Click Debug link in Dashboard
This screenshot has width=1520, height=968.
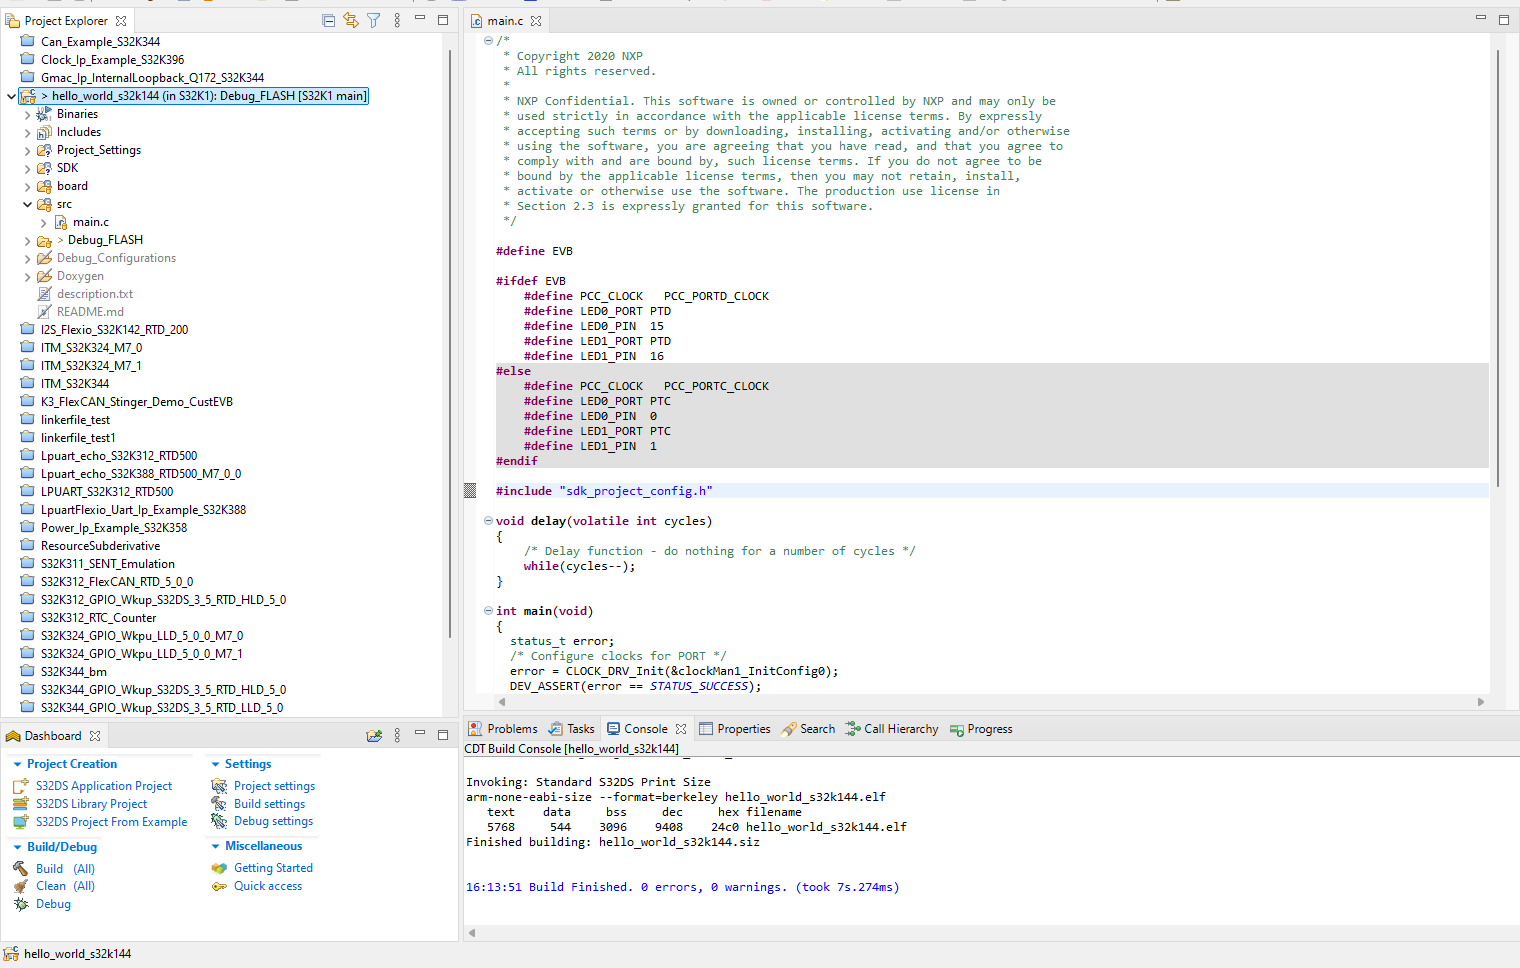point(54,904)
